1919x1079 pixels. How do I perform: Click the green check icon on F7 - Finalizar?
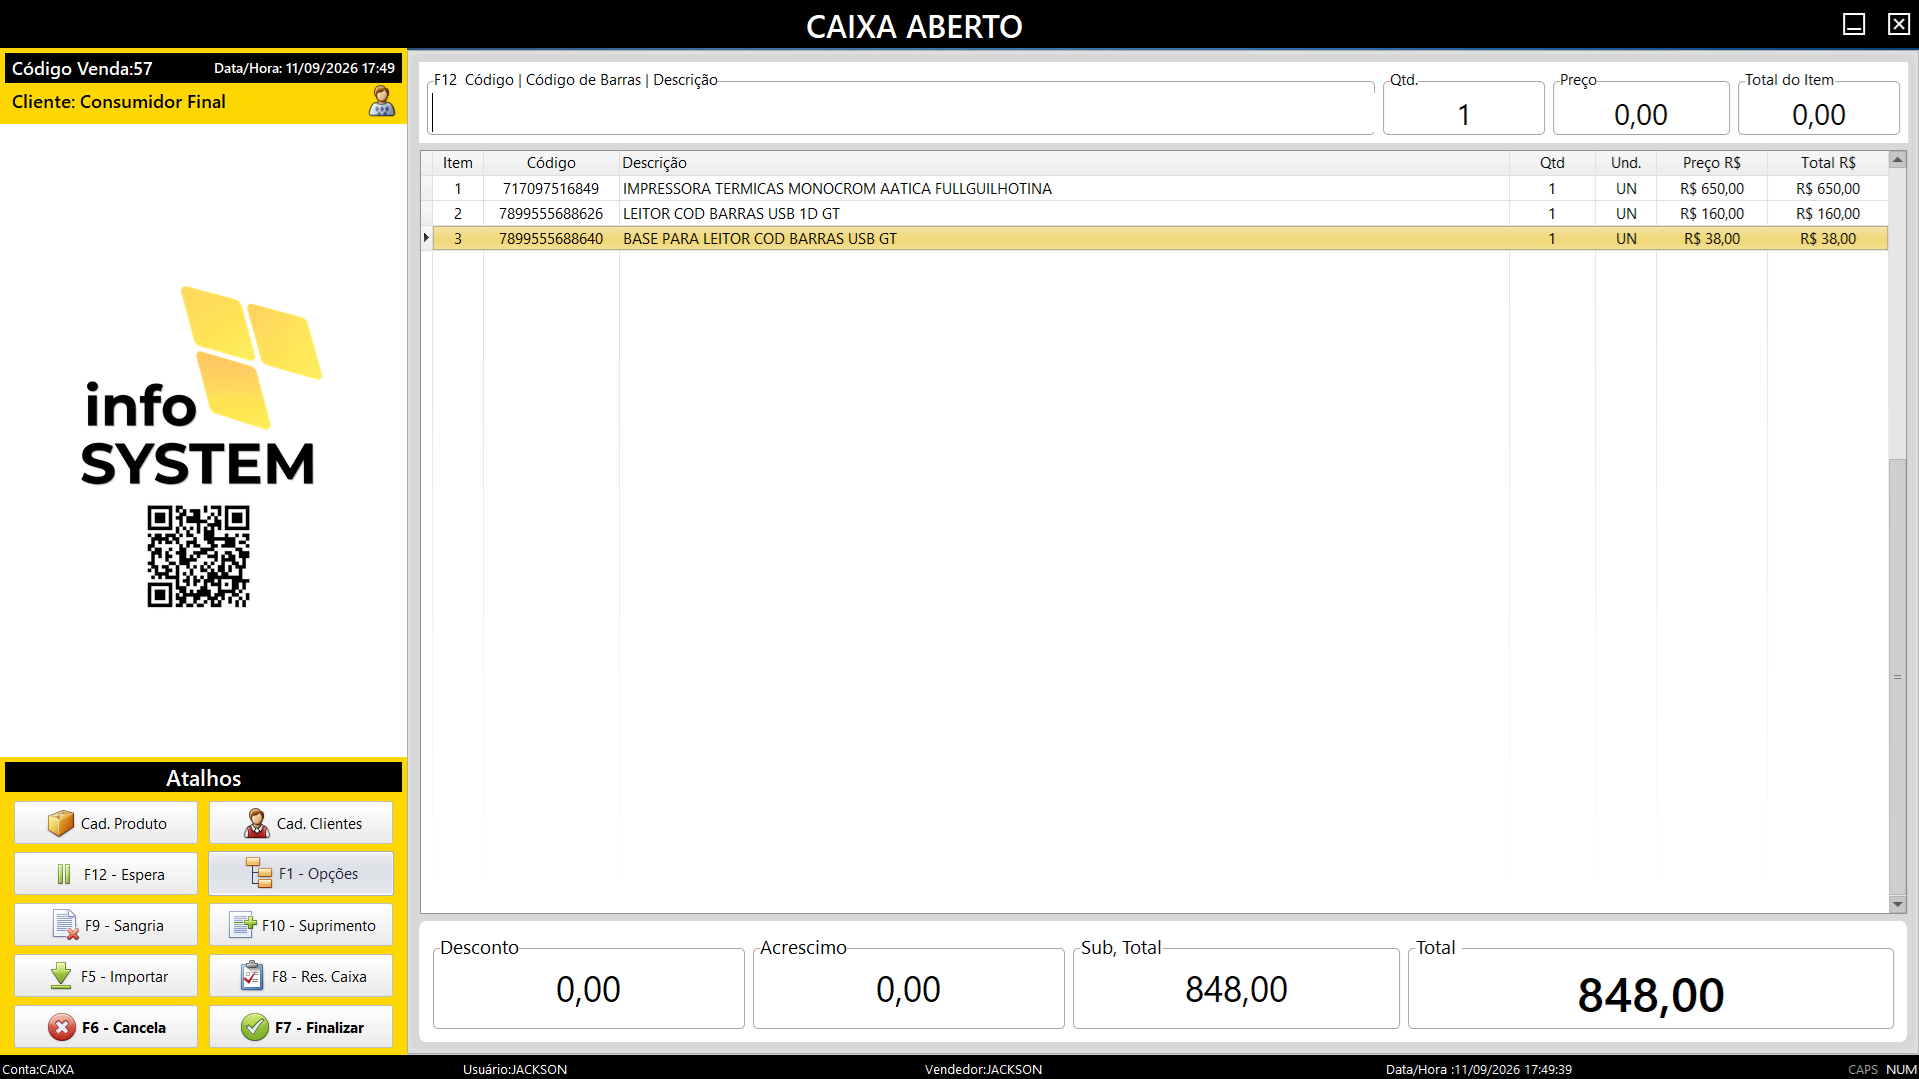pyautogui.click(x=255, y=1027)
